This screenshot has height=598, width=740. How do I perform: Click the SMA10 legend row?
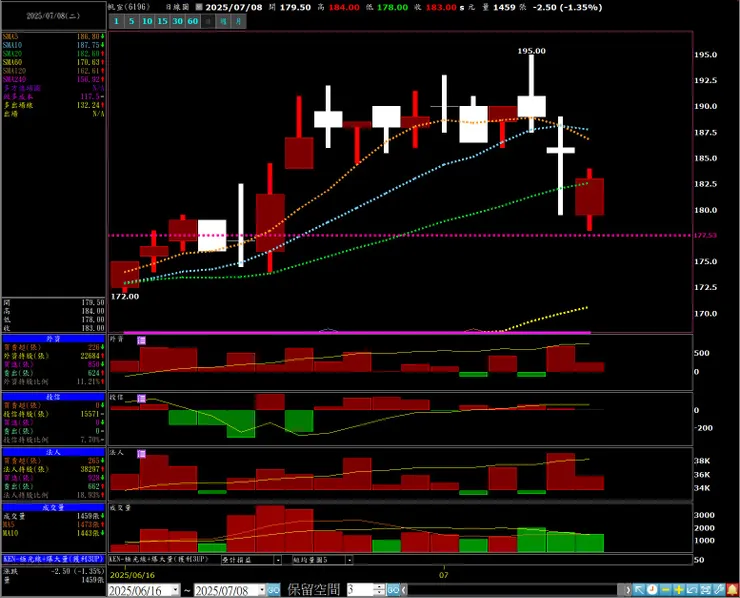pos(53,45)
